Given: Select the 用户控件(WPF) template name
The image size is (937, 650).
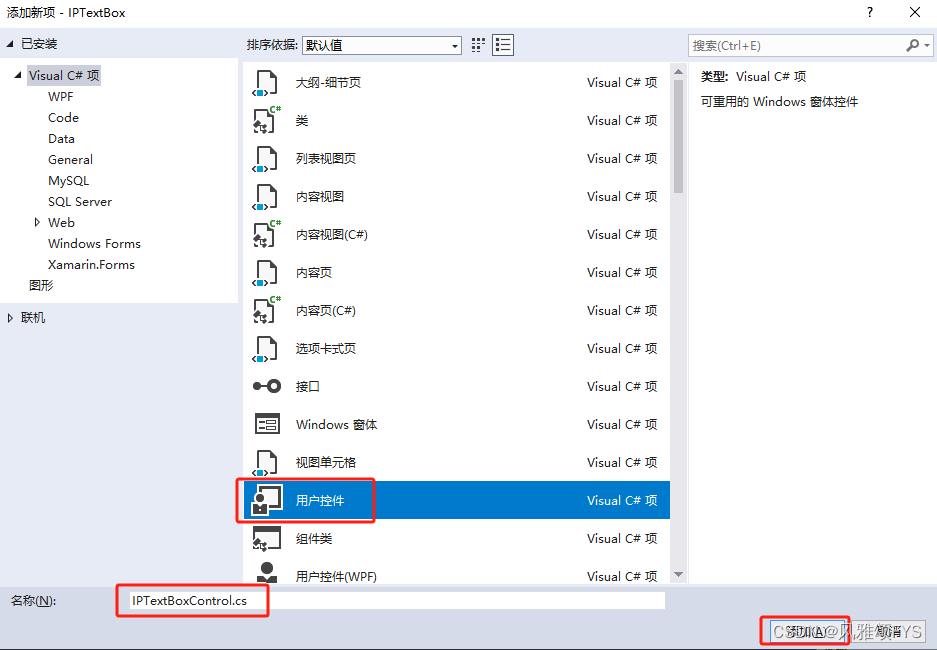Looking at the screenshot, I should pyautogui.click(x=336, y=577).
